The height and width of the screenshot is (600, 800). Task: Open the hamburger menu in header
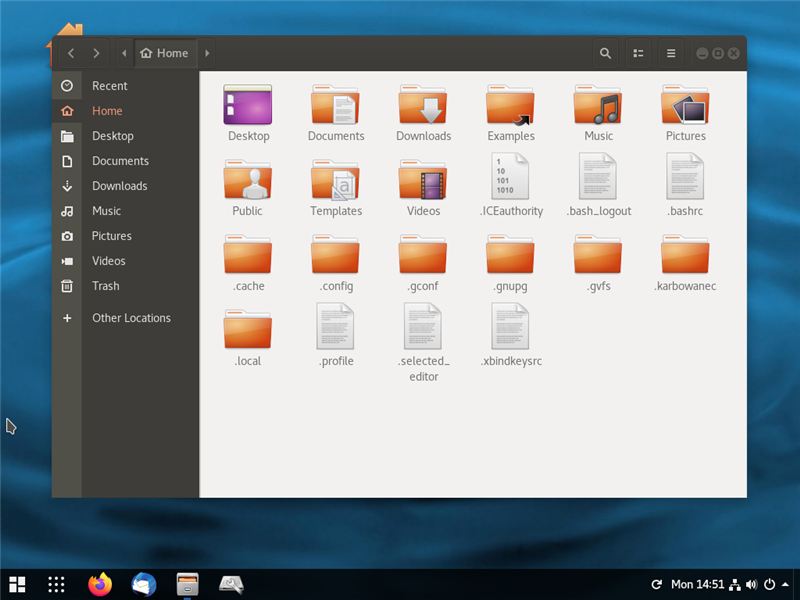click(x=671, y=53)
